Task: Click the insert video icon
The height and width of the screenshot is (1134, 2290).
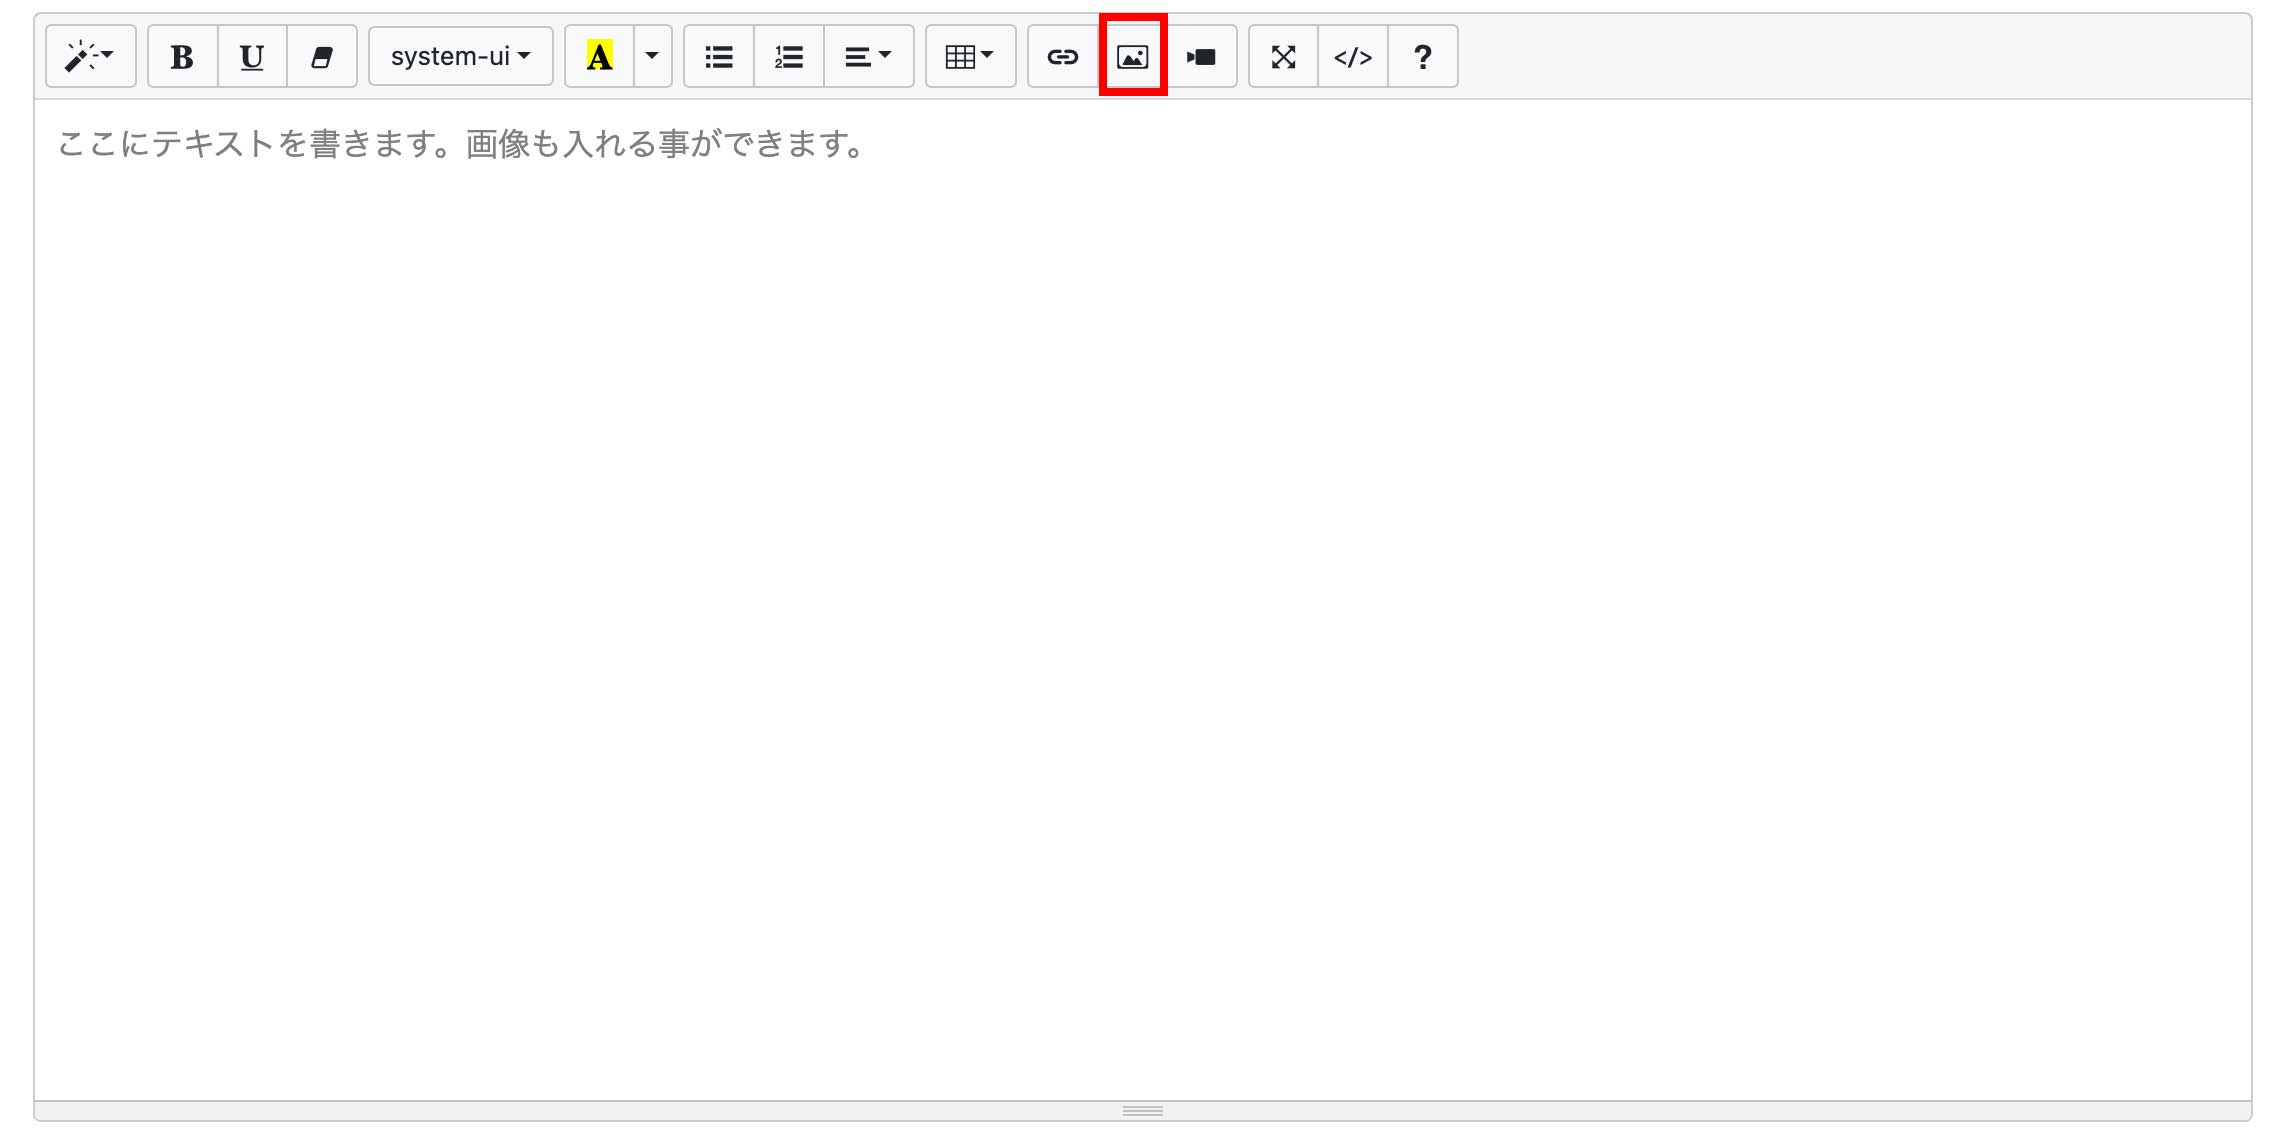Action: tap(1202, 57)
